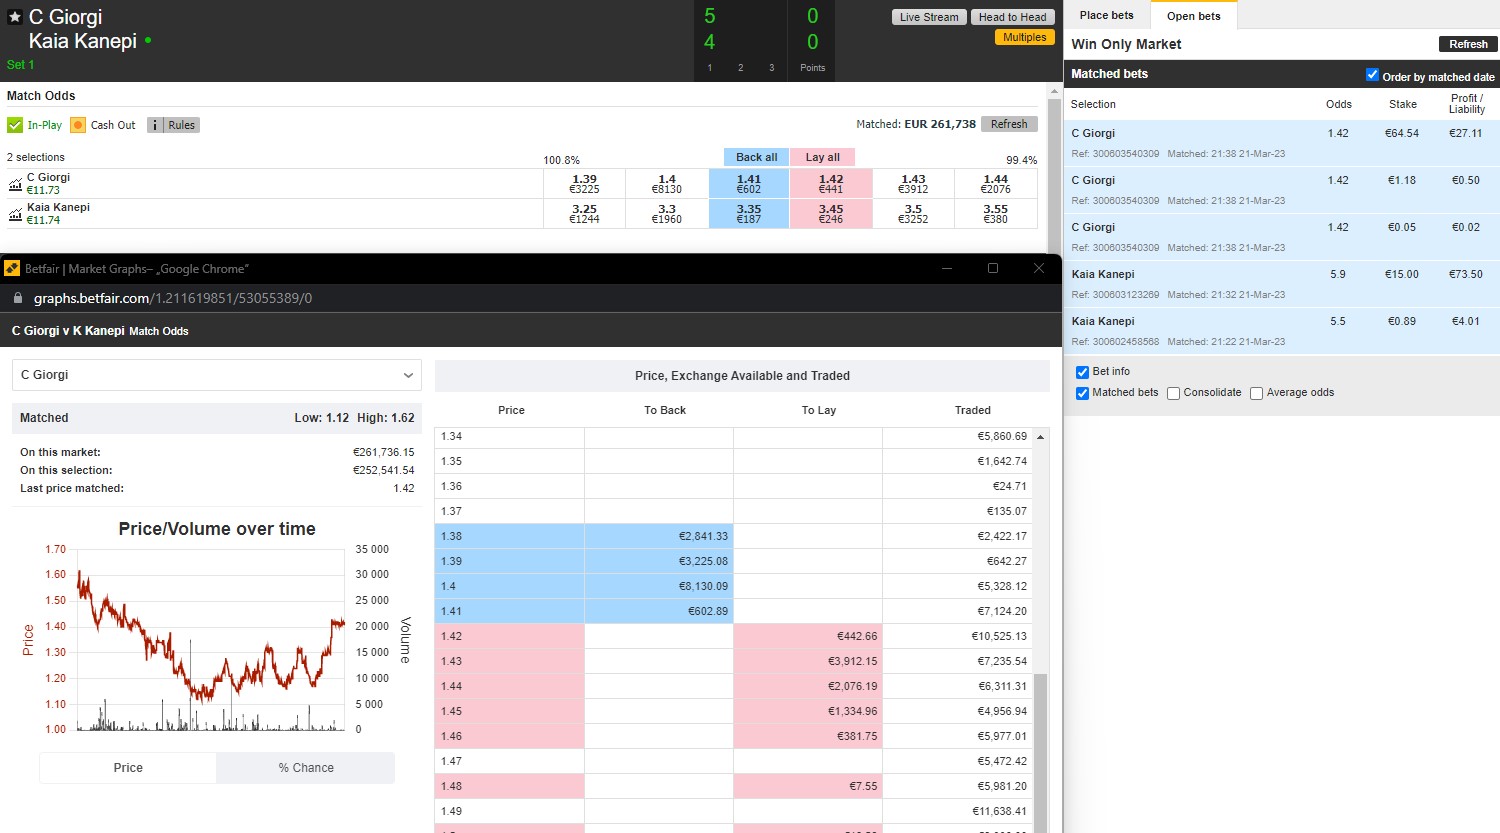Click the Live Stream button
1500x833 pixels.
click(x=929, y=17)
